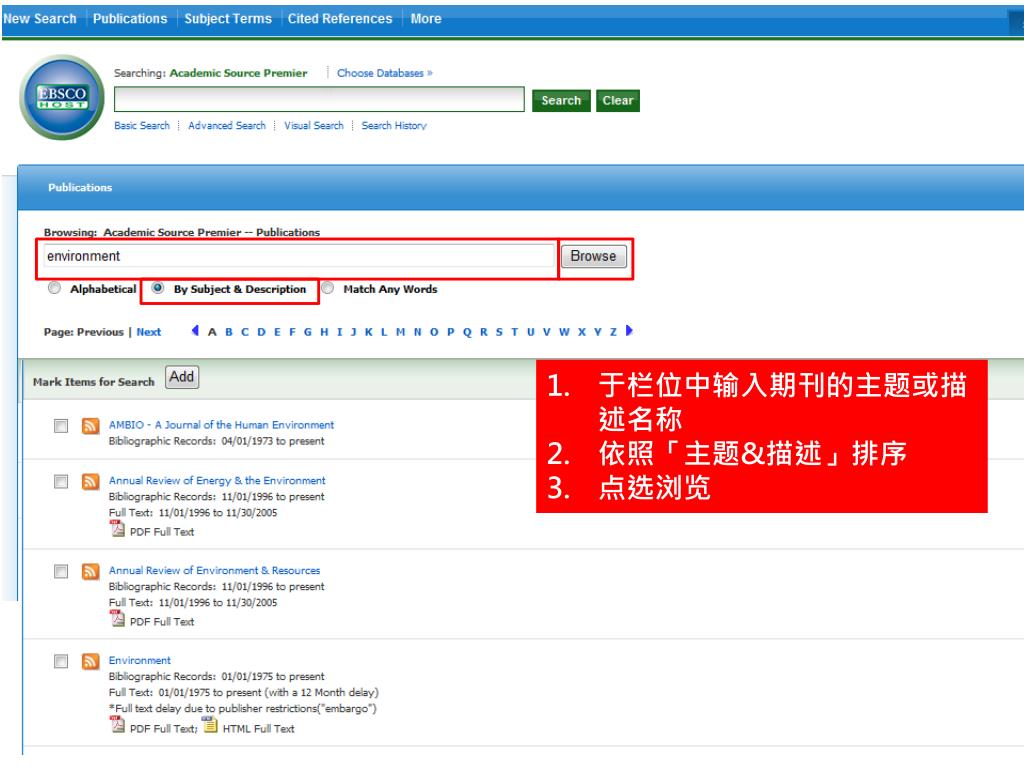Jump to letter H in alphabet index
Screen dimensions: 1024x768
(x=325, y=332)
